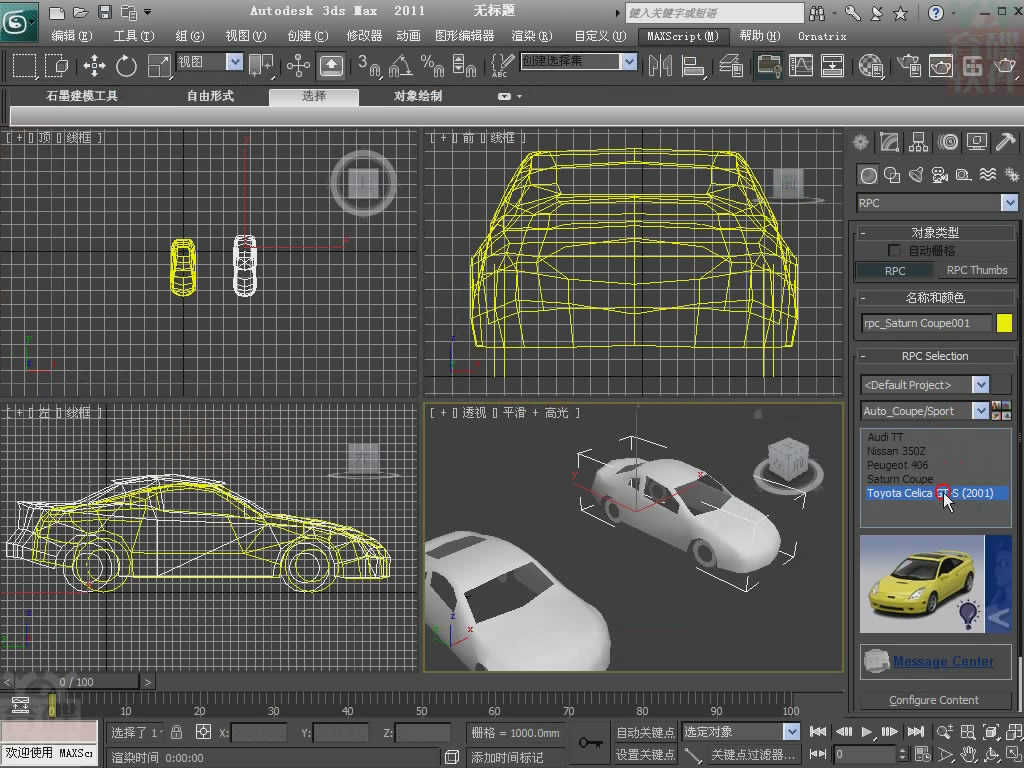Click the Render Production teapot icon
Screen dimensions: 1024x768
(x=1004, y=65)
